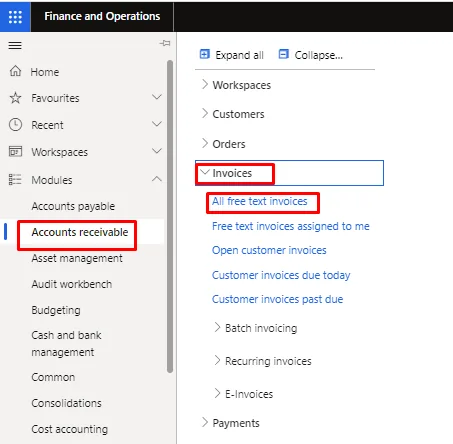
Task: Expand the Workspaces chevron in sidebar
Action: click(157, 151)
